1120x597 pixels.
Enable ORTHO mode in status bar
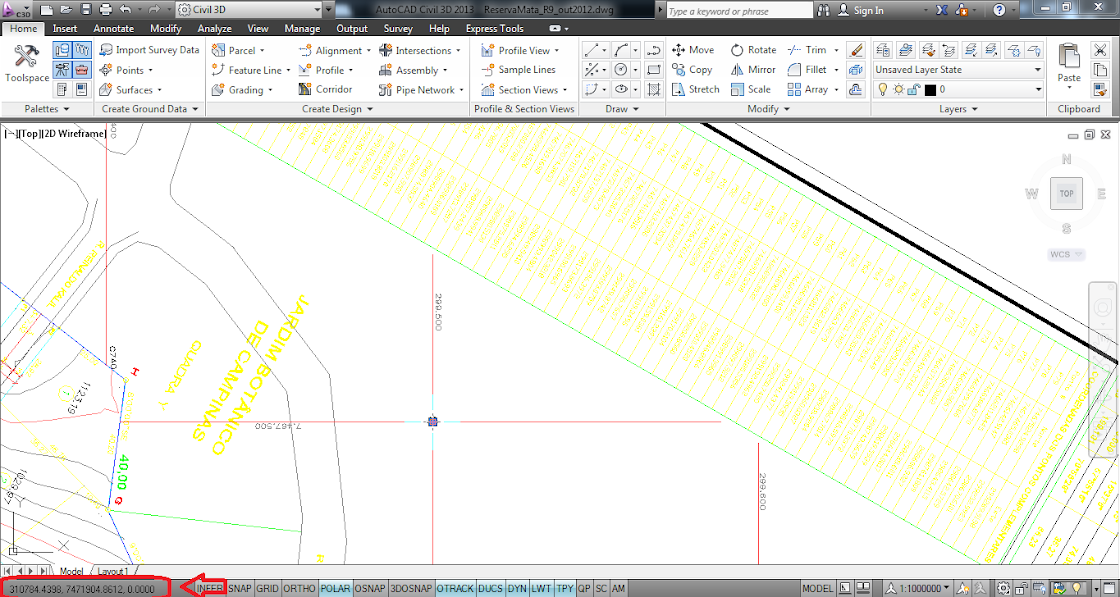coord(299,589)
